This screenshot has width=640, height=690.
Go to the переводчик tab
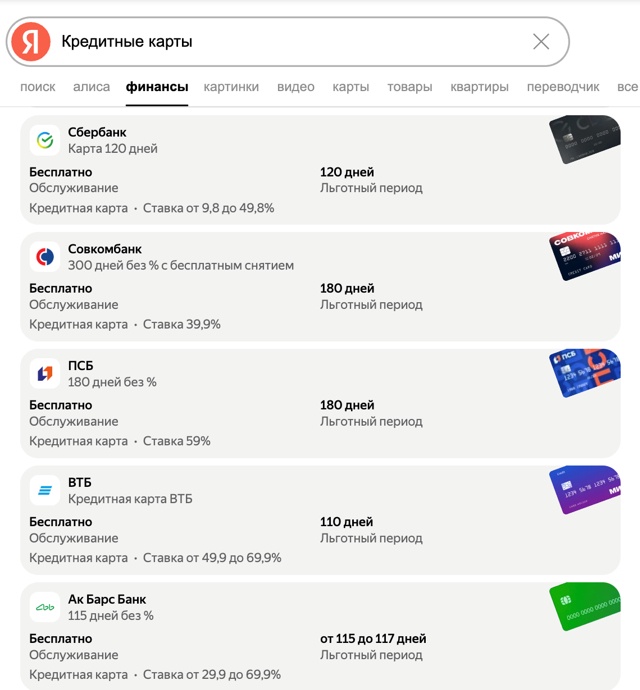pyautogui.click(x=563, y=87)
